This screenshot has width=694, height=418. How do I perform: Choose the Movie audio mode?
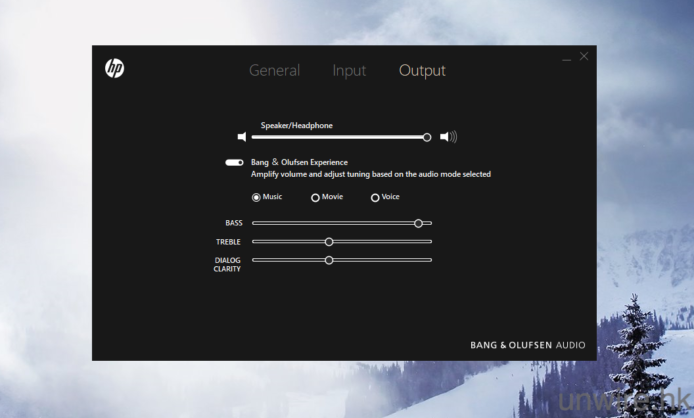pyautogui.click(x=316, y=197)
